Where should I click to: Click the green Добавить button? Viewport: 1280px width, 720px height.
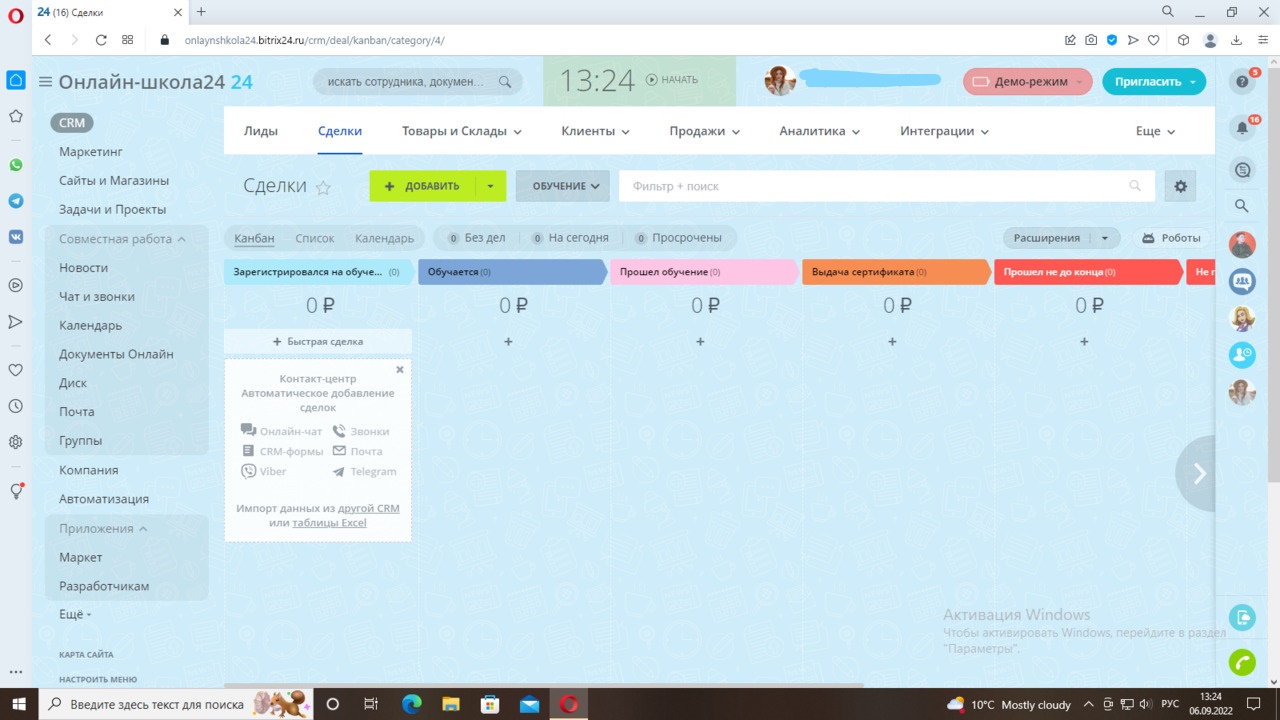point(422,186)
